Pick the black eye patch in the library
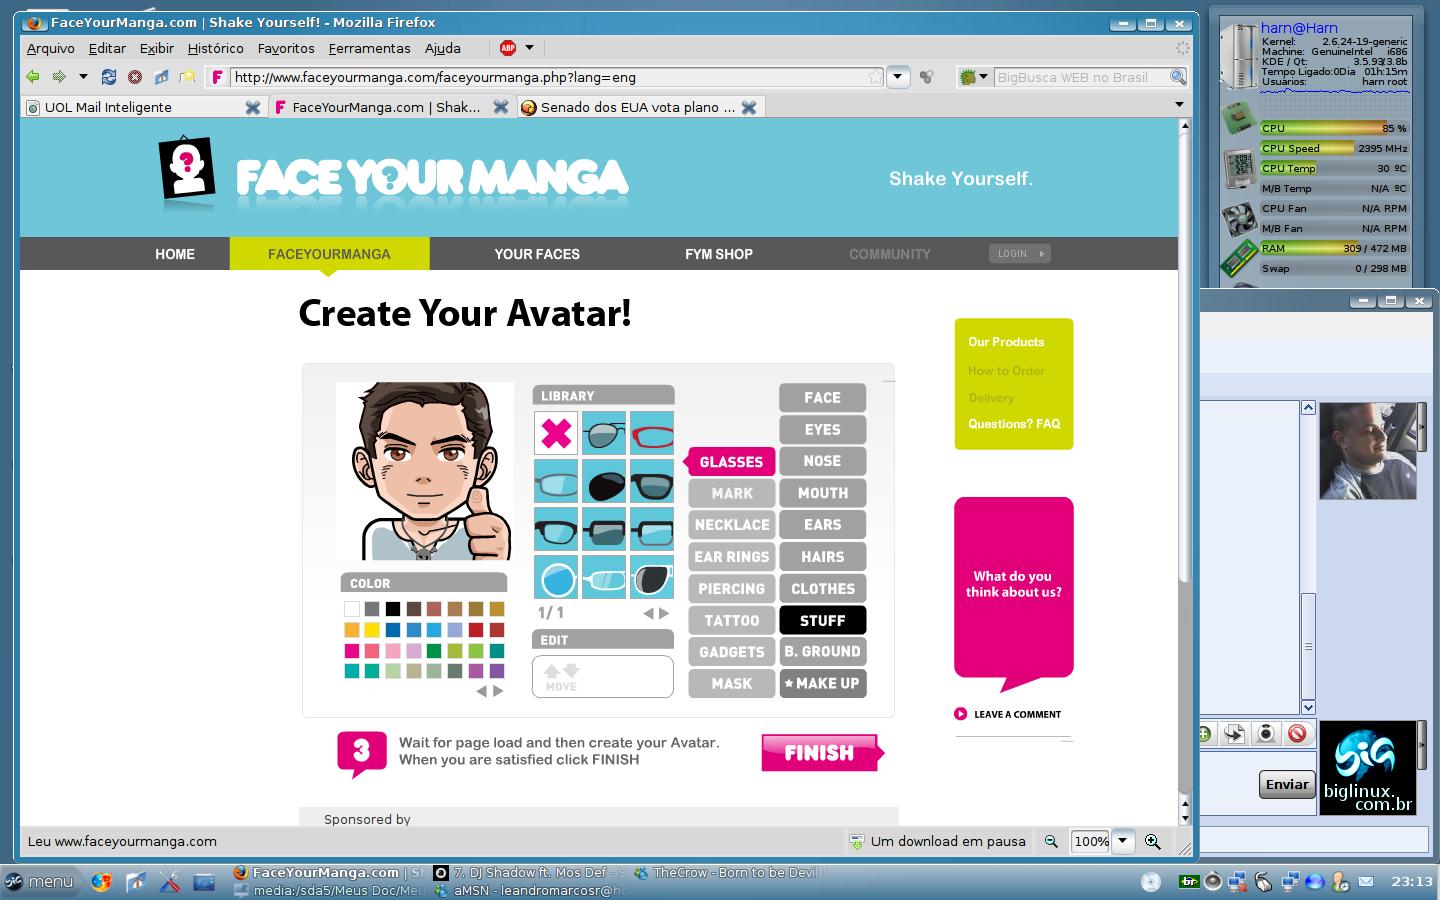 [604, 481]
